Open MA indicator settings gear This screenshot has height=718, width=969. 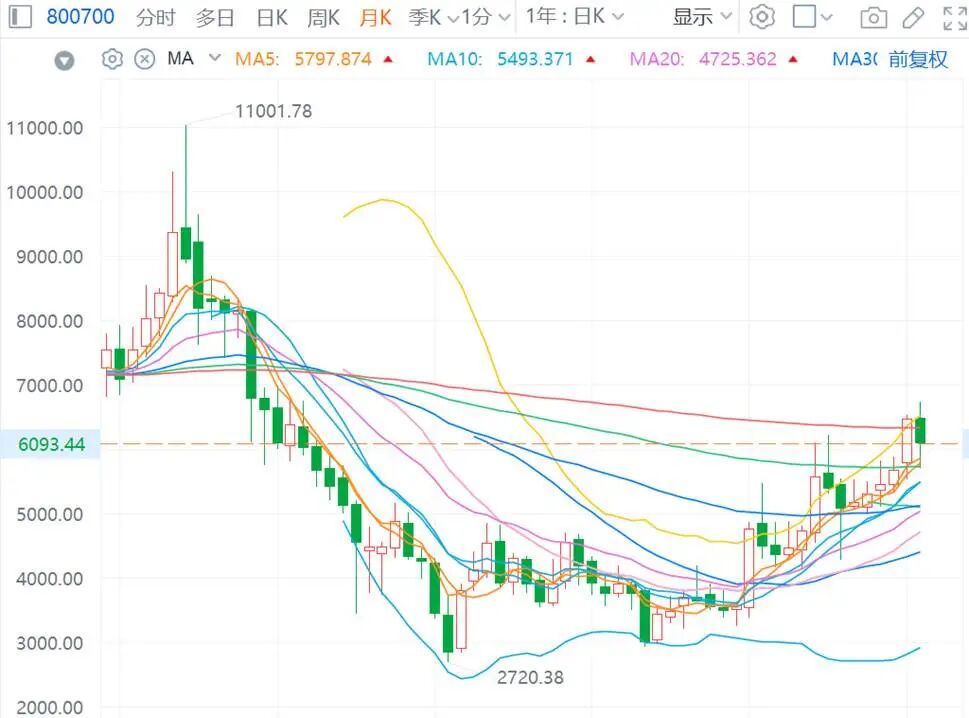click(x=112, y=59)
